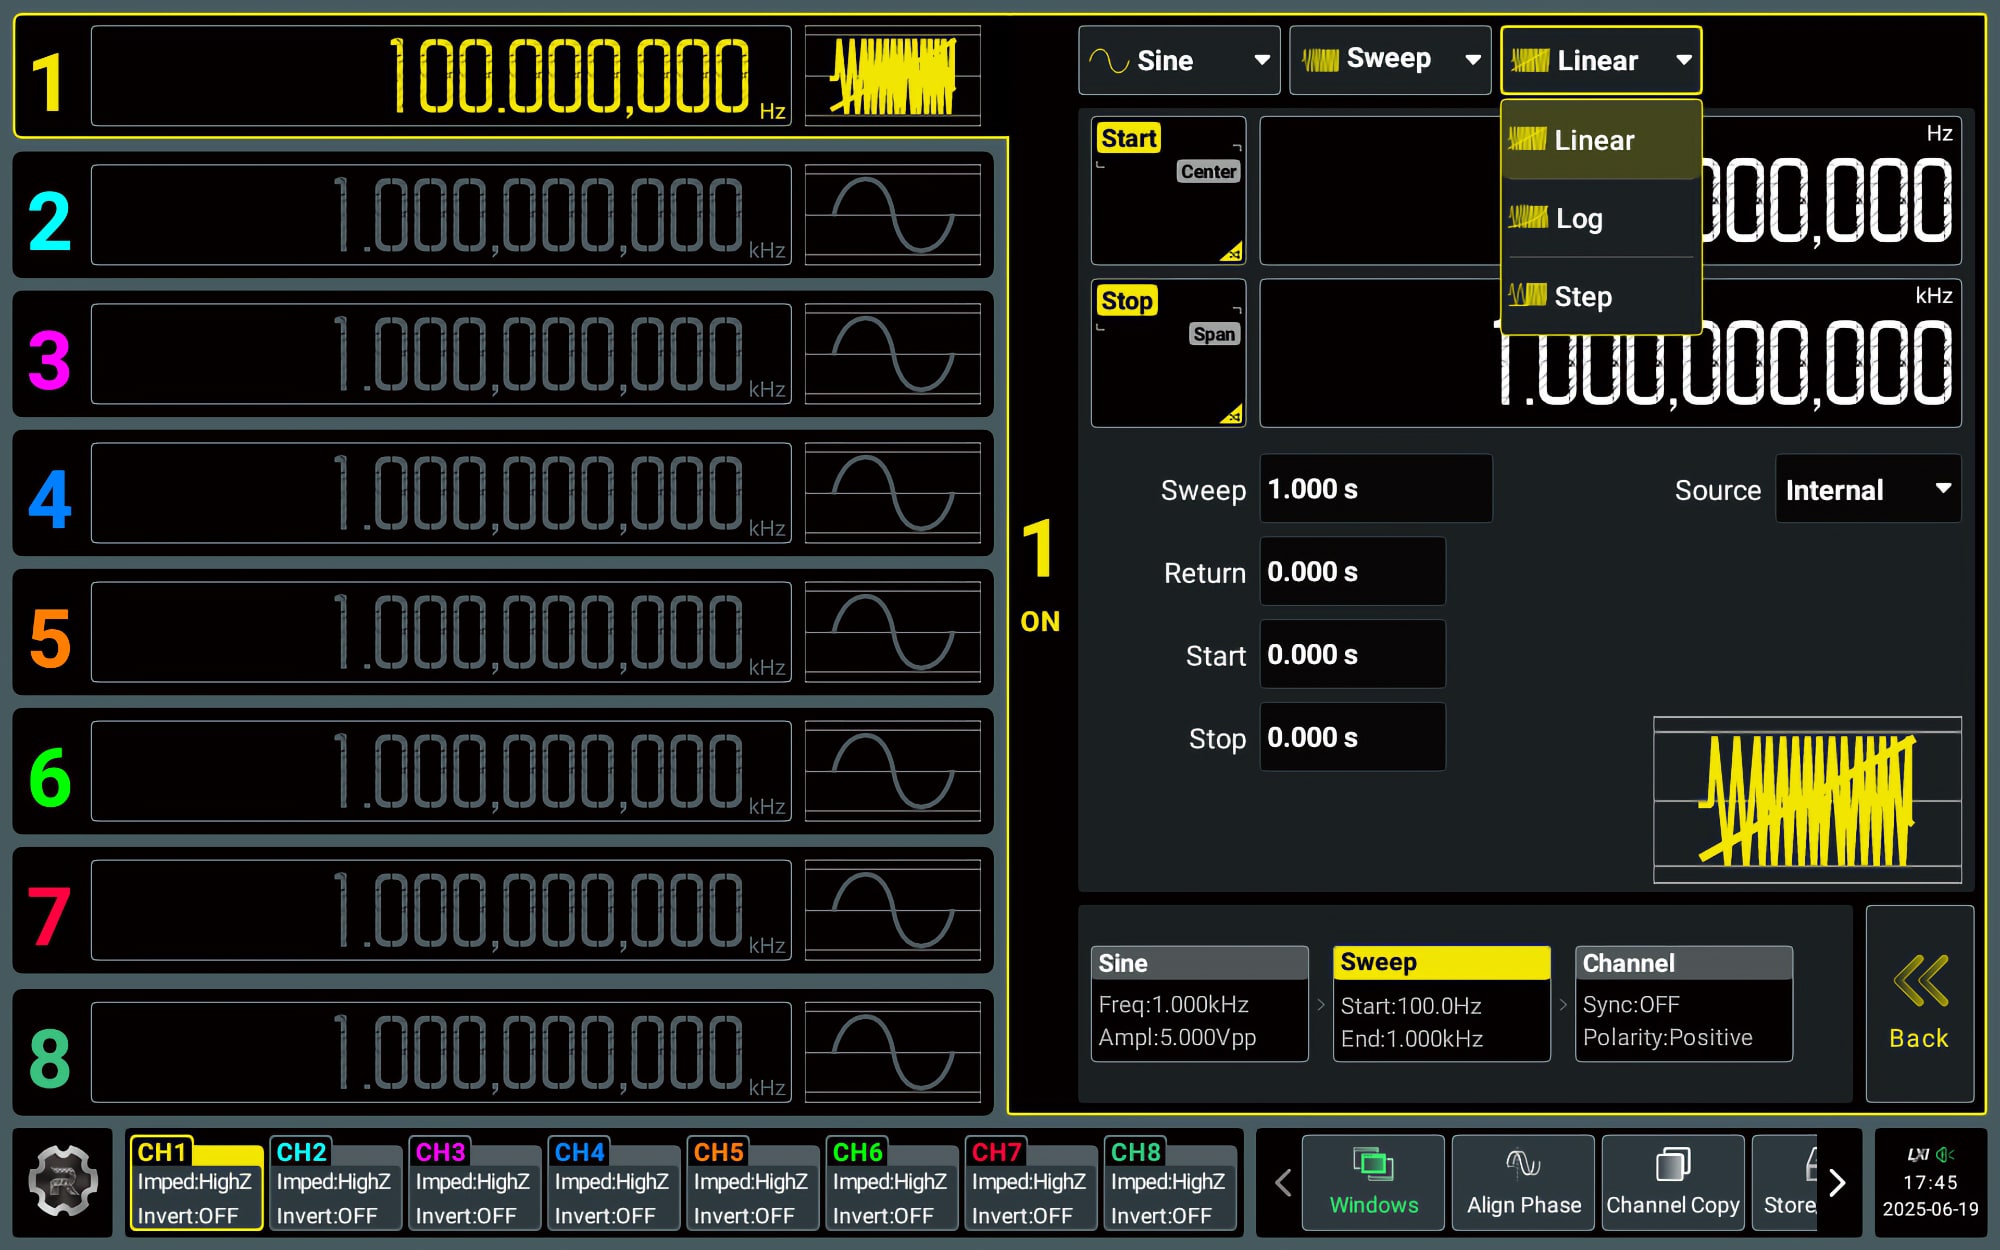Select channel 5 orange number
Viewport: 2000px width, 1250px height.
click(50, 637)
